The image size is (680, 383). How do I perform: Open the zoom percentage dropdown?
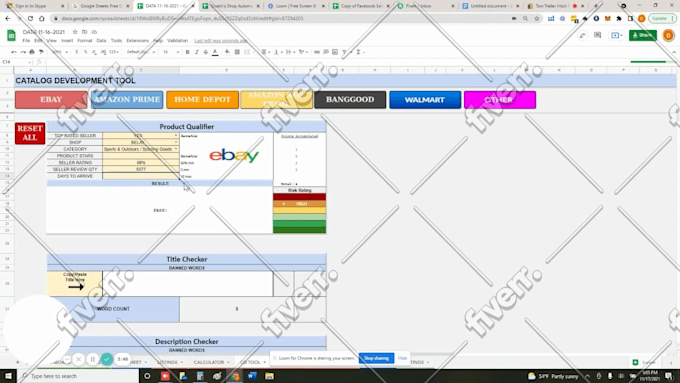click(60, 52)
